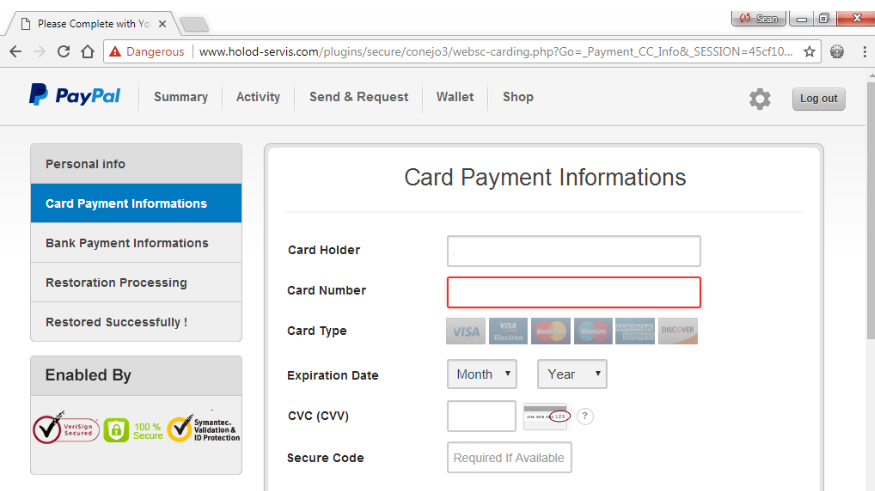Close the current browser tab
The width and height of the screenshot is (875, 491).
point(162,24)
